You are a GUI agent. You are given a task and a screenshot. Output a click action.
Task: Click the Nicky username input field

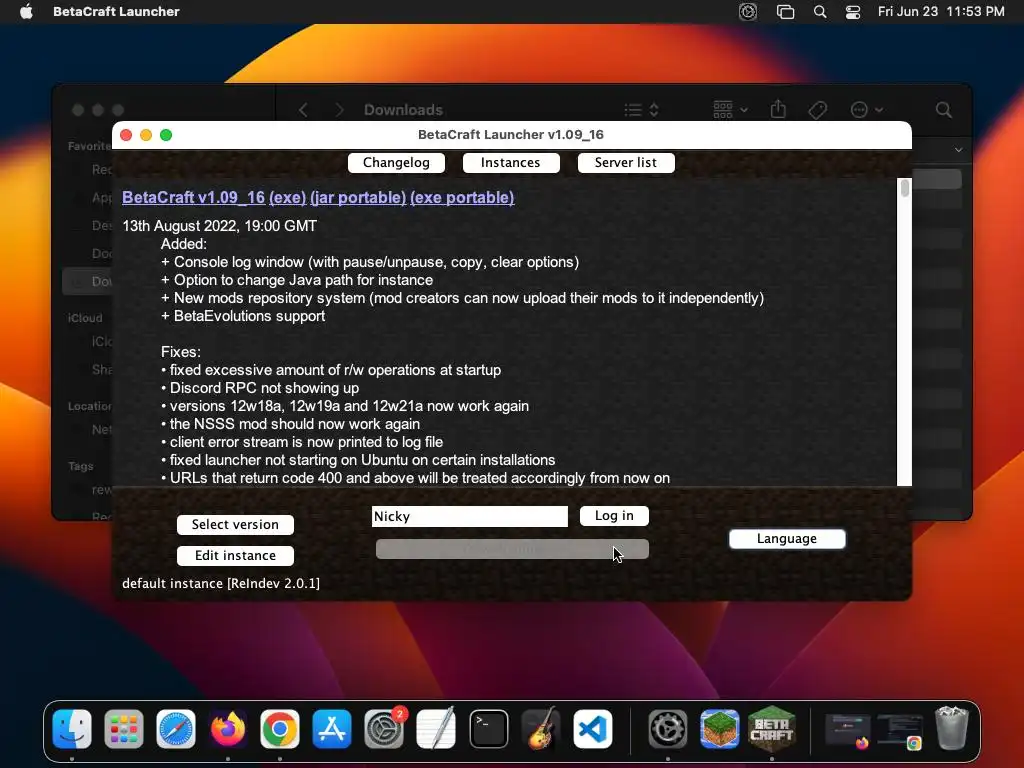[x=470, y=516]
